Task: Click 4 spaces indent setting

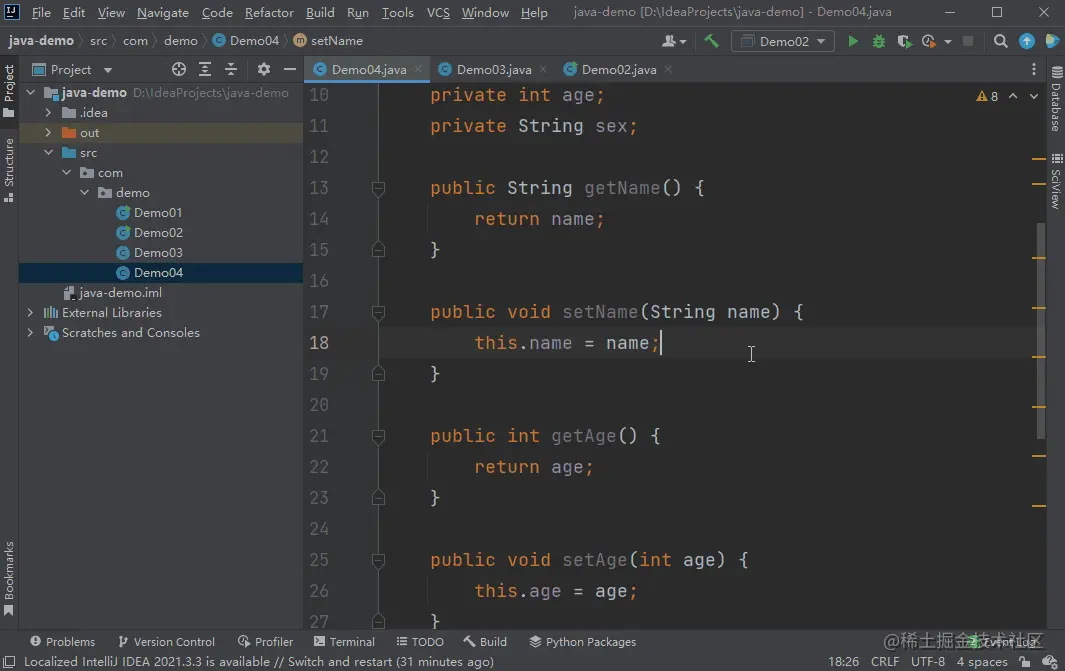Action: pyautogui.click(x=981, y=661)
